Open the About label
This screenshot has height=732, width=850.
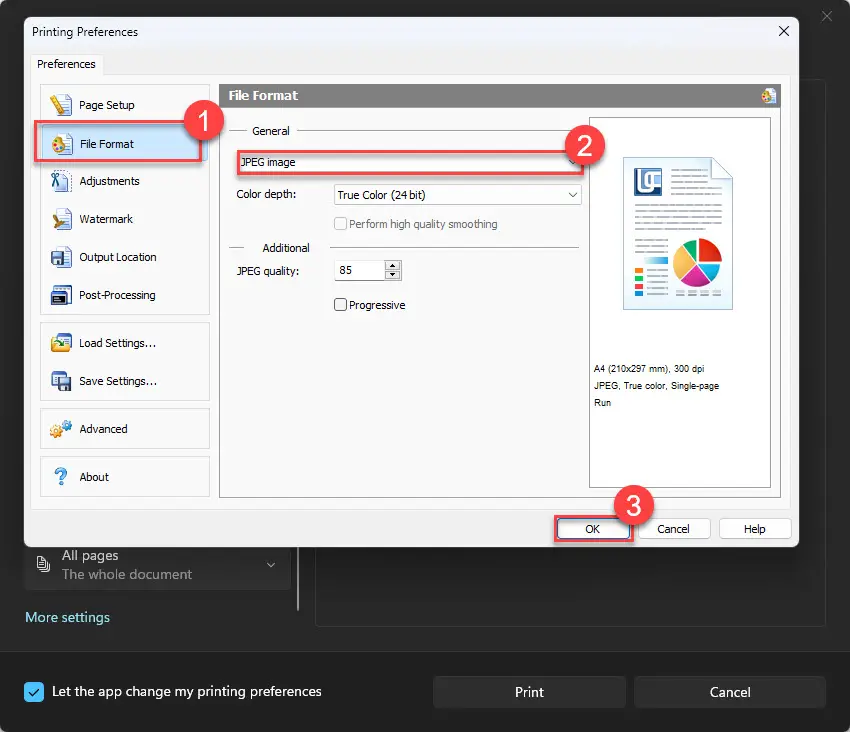point(94,477)
